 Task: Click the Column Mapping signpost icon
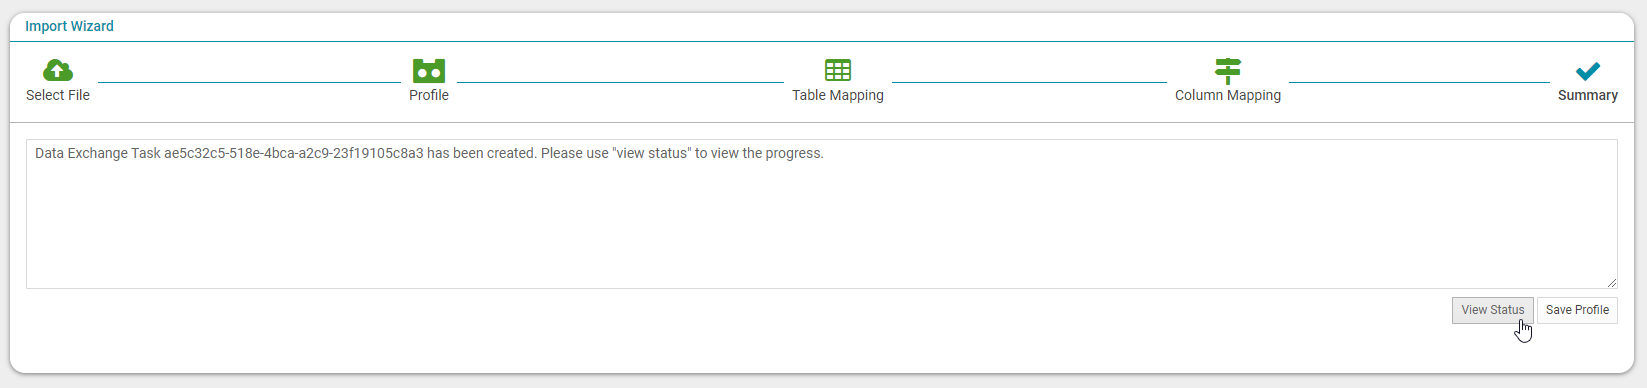pos(1228,70)
